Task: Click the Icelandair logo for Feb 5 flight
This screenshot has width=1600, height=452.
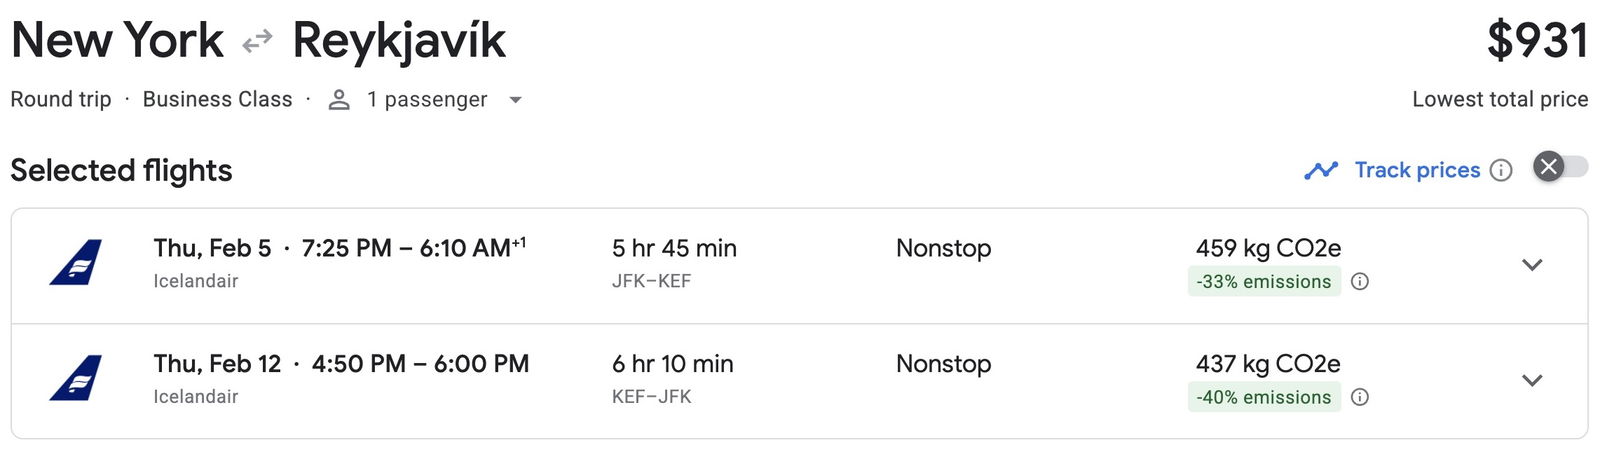Action: tap(76, 263)
